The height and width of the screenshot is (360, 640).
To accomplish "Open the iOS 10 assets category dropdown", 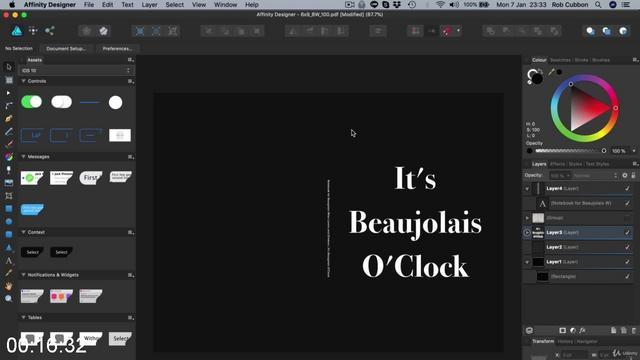I will pos(76,70).
